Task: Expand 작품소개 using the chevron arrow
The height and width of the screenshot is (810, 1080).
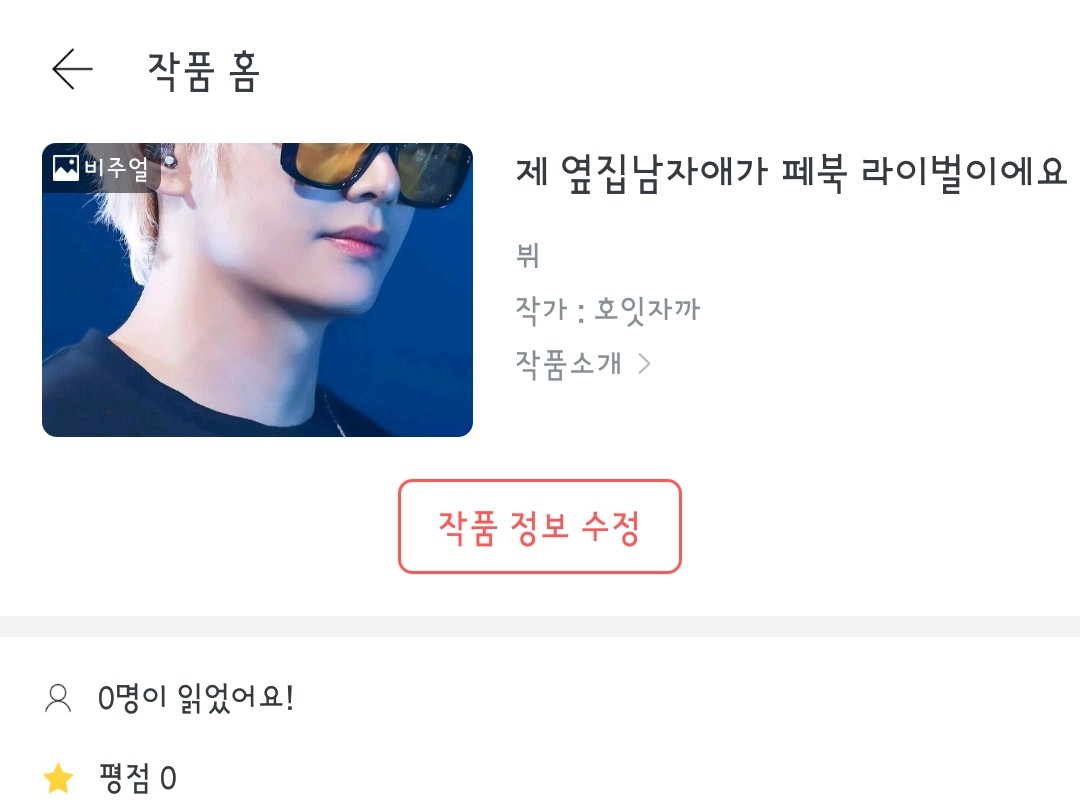Action: [644, 363]
